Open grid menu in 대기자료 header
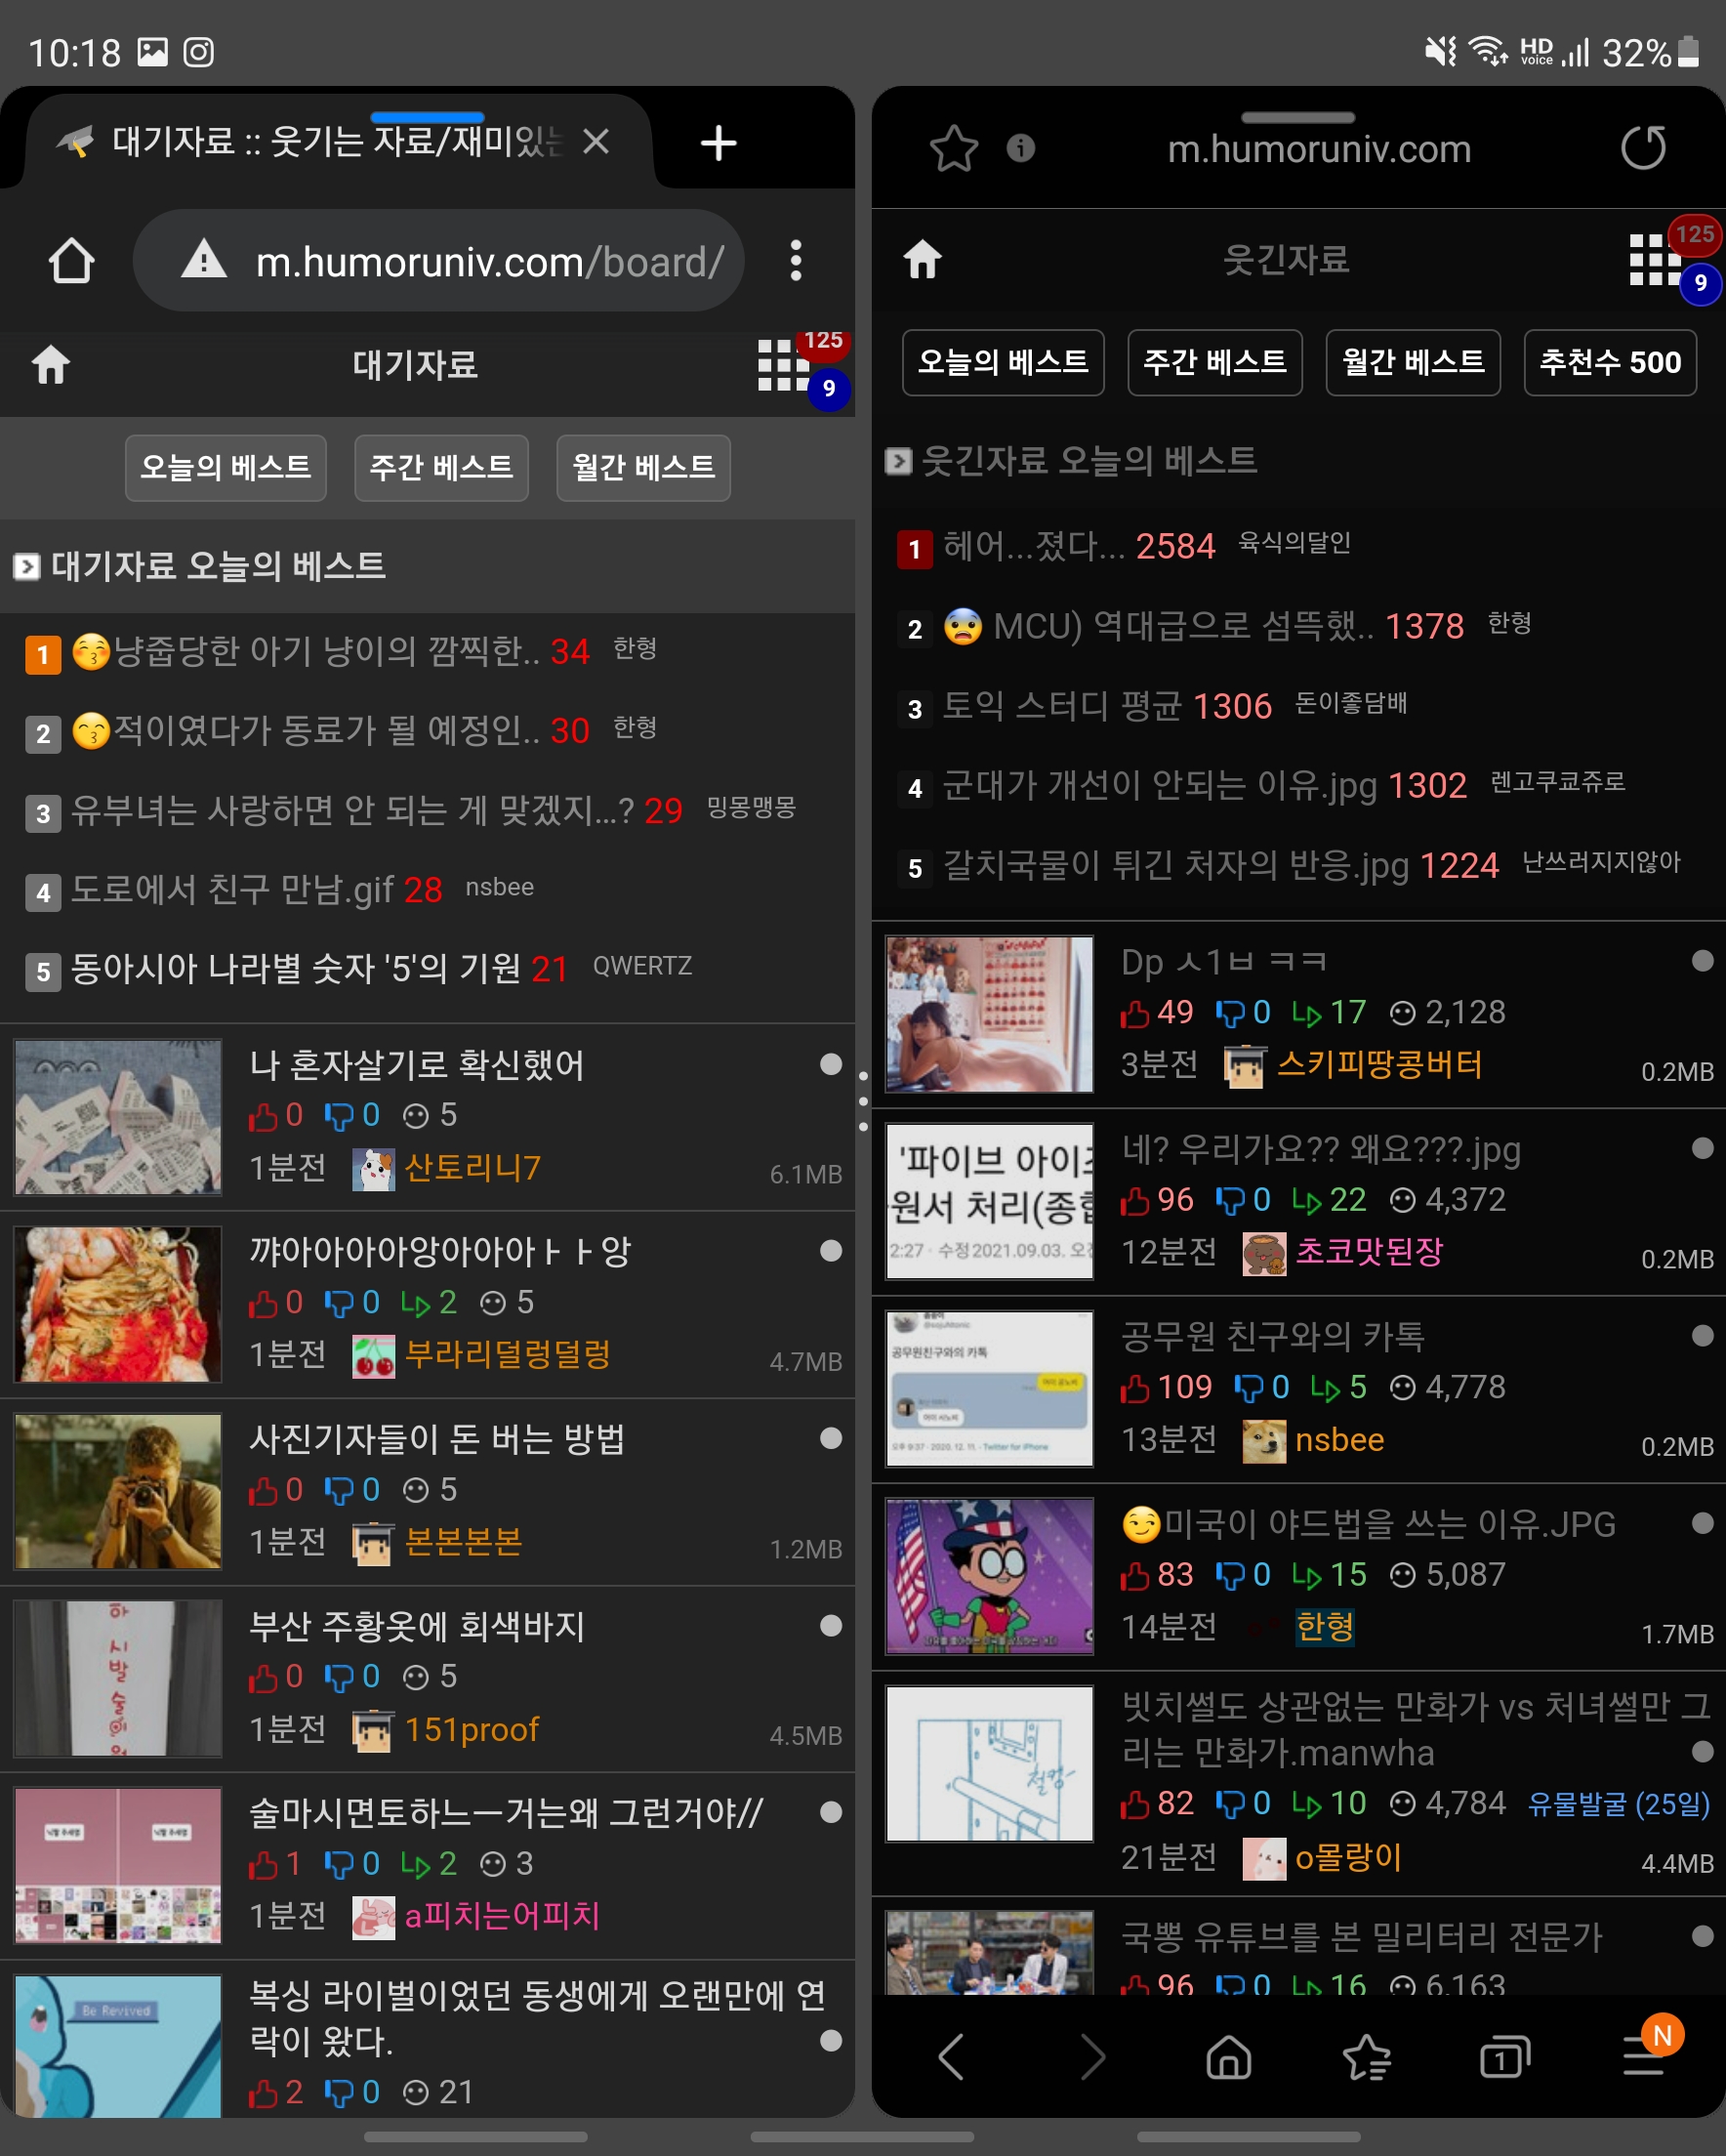 point(782,365)
